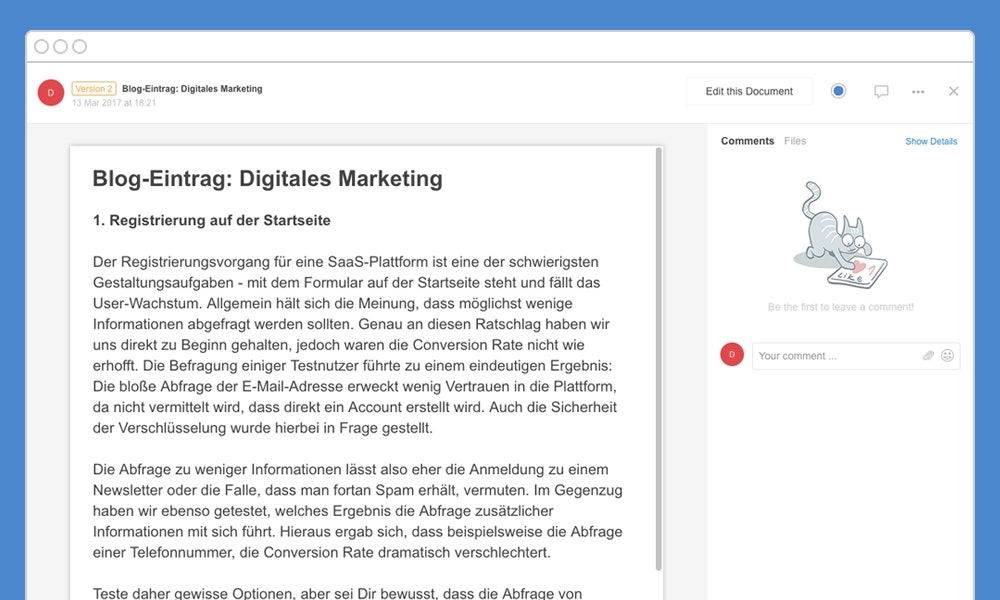Focus the Your comment input field
This screenshot has height=600, width=1000.
[856, 356]
